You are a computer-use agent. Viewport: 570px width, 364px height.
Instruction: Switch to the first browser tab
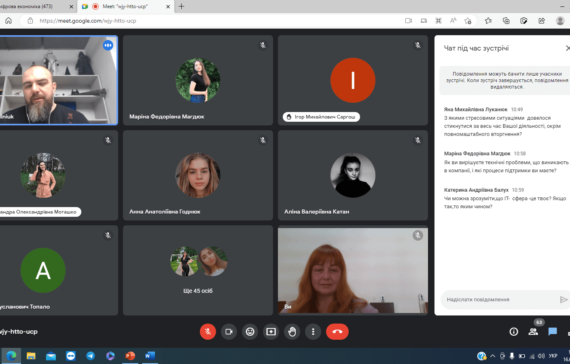point(36,7)
